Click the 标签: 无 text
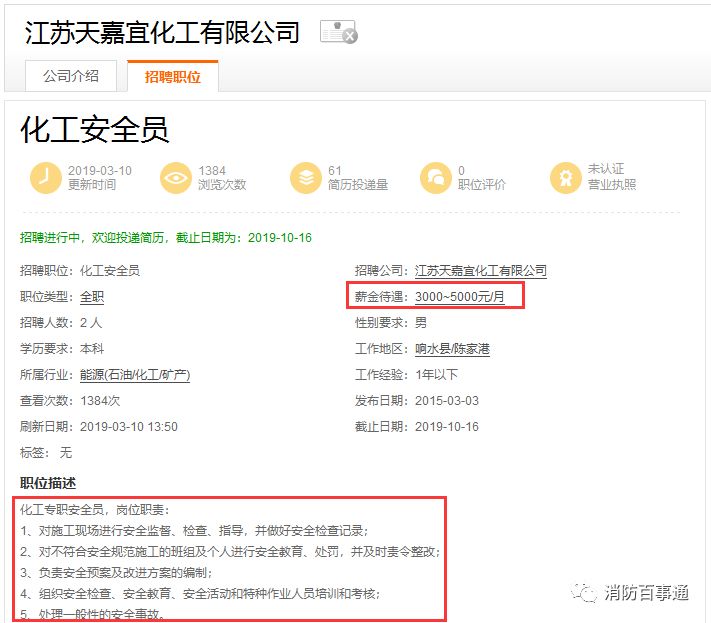The image size is (711, 623). click(x=46, y=452)
